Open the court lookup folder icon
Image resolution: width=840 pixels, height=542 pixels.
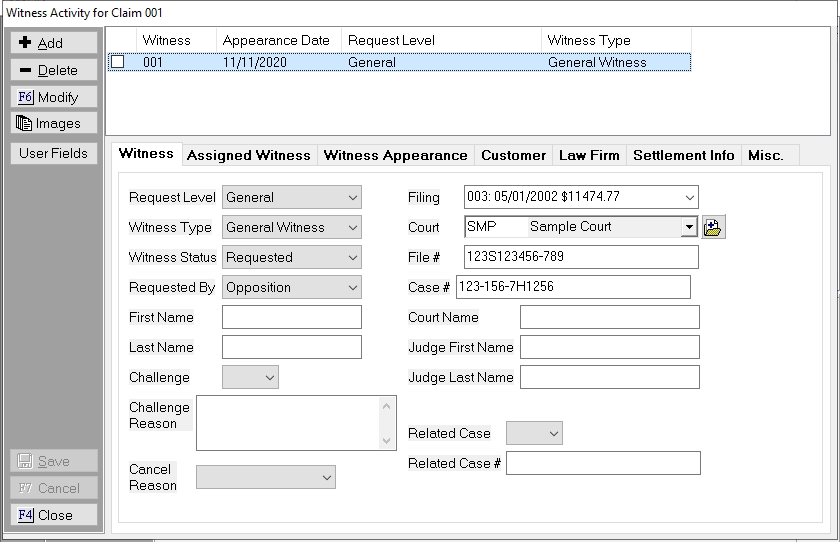click(714, 227)
